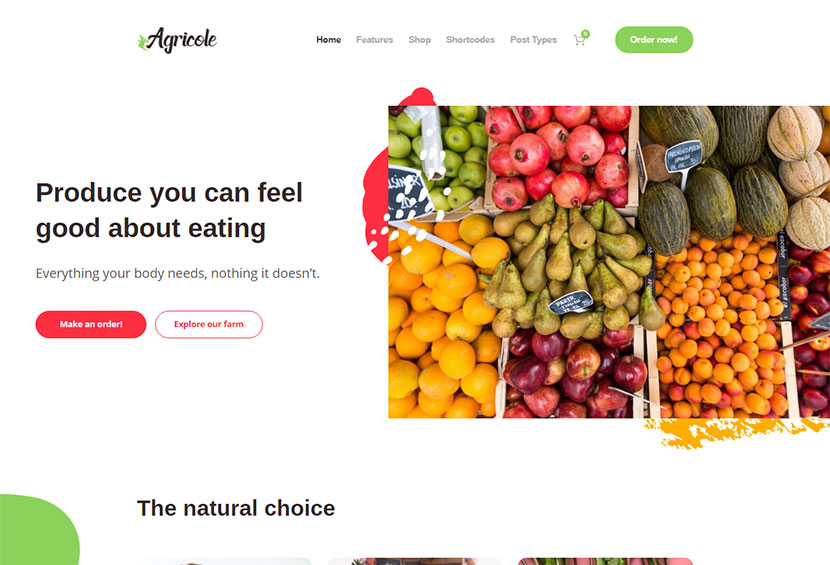Open the Home menu item

pyautogui.click(x=328, y=40)
